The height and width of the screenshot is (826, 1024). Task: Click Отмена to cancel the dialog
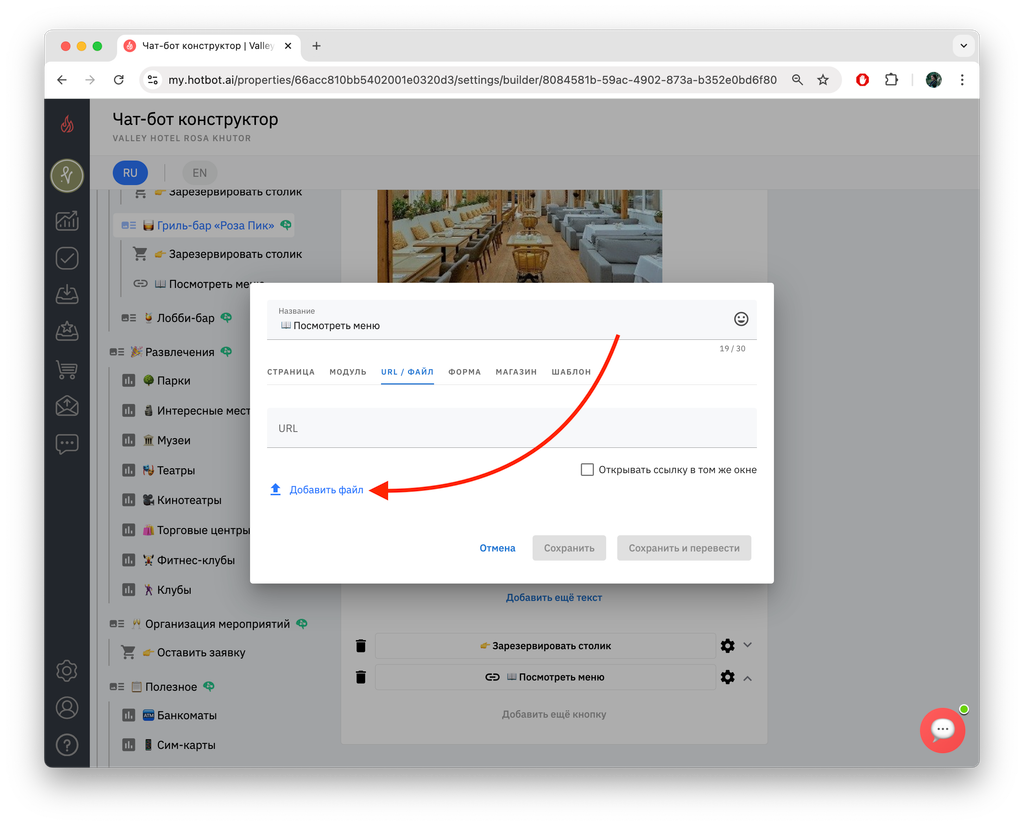coord(497,548)
